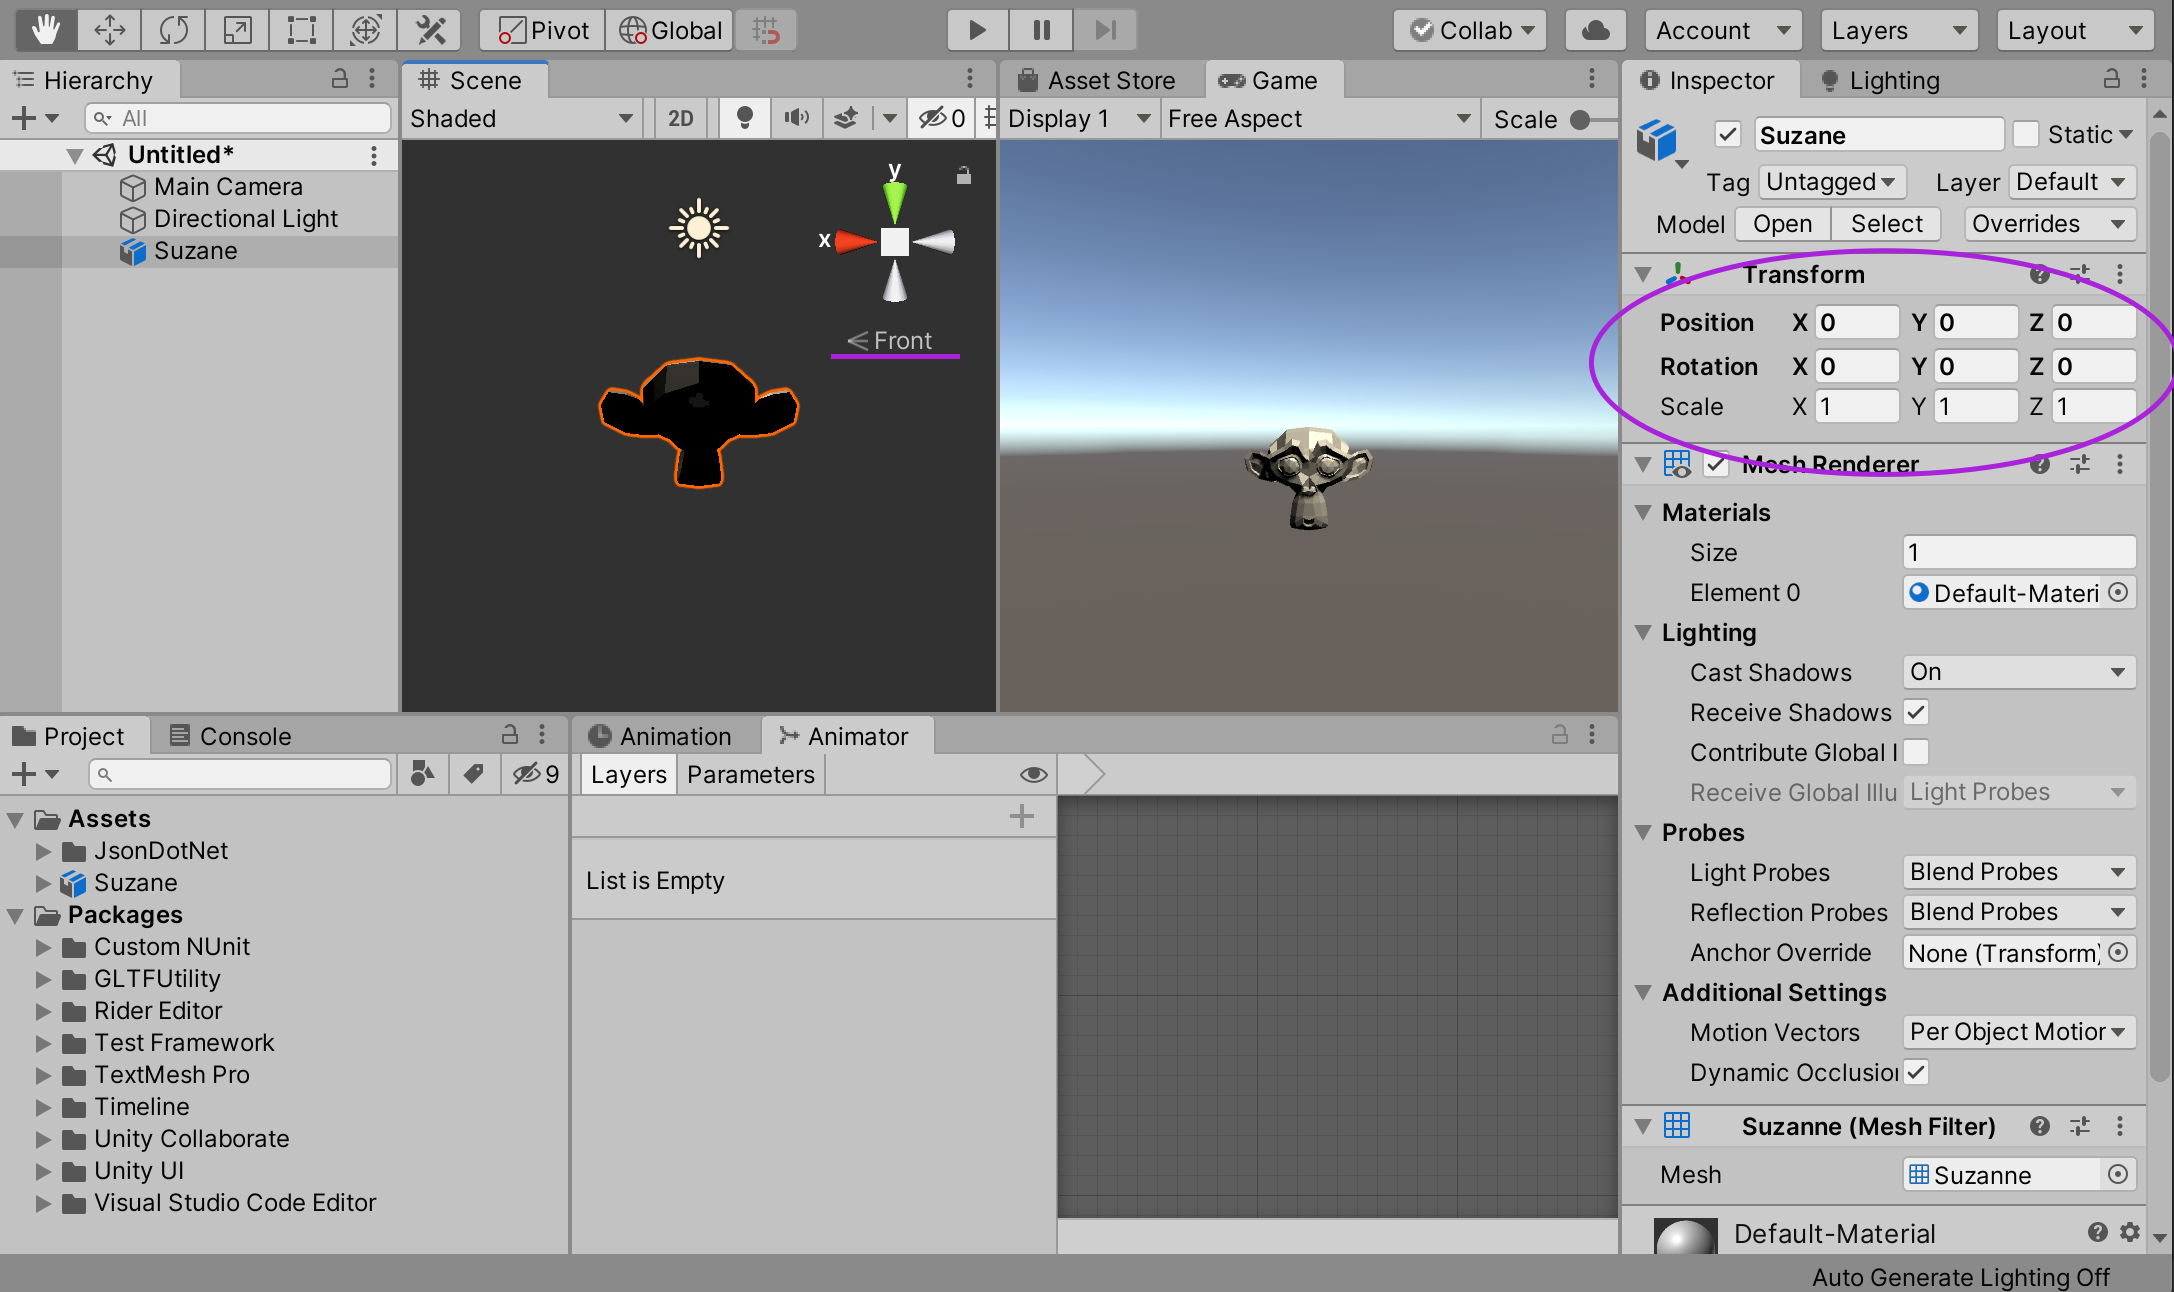
Task: Open the Overrides button
Action: 2048,223
